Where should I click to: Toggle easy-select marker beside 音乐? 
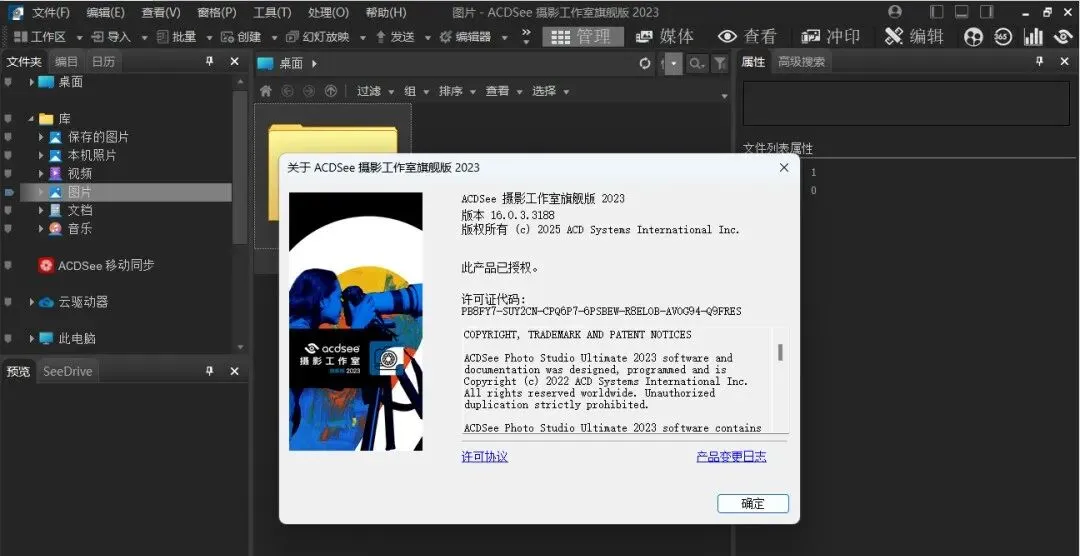(8, 229)
